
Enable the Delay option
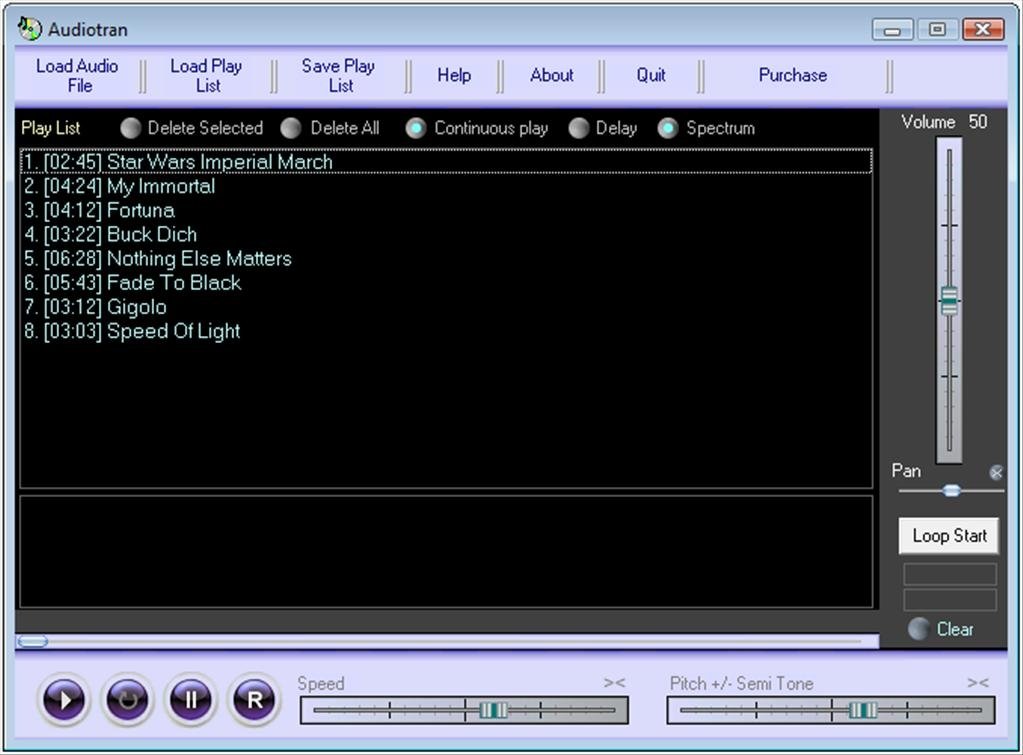click(x=579, y=128)
